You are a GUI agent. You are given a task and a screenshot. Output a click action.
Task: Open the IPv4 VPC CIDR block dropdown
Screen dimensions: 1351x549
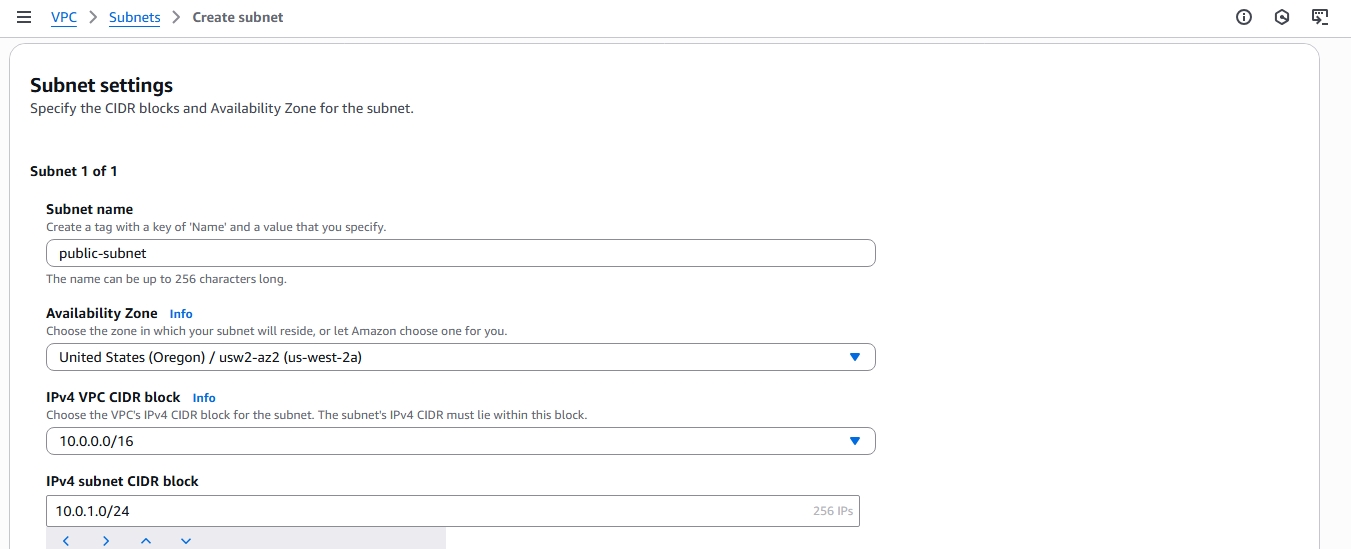tap(450, 441)
